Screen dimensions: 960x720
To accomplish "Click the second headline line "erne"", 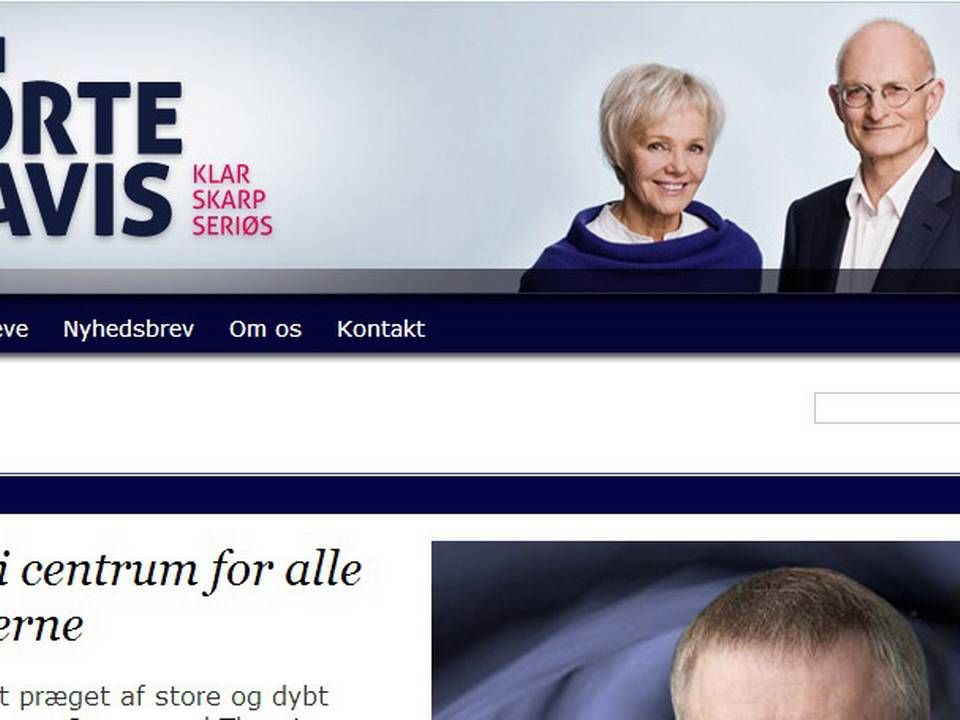I will [x=41, y=626].
